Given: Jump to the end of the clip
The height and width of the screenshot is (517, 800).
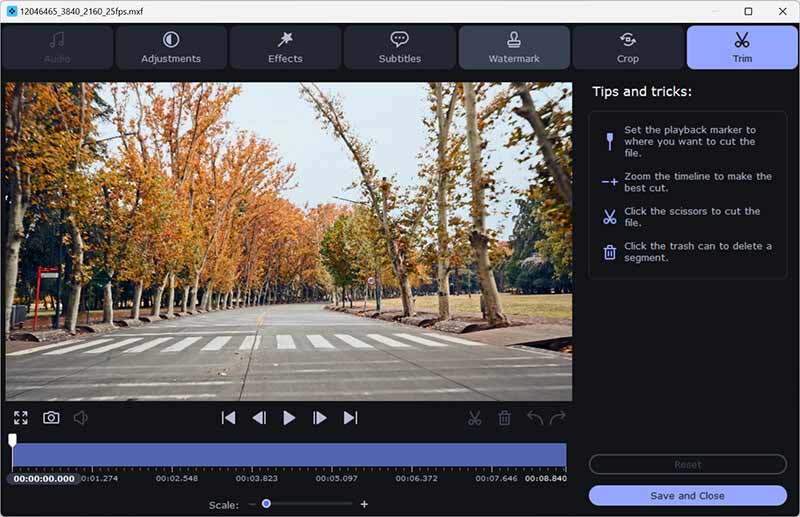Looking at the screenshot, I should (351, 418).
